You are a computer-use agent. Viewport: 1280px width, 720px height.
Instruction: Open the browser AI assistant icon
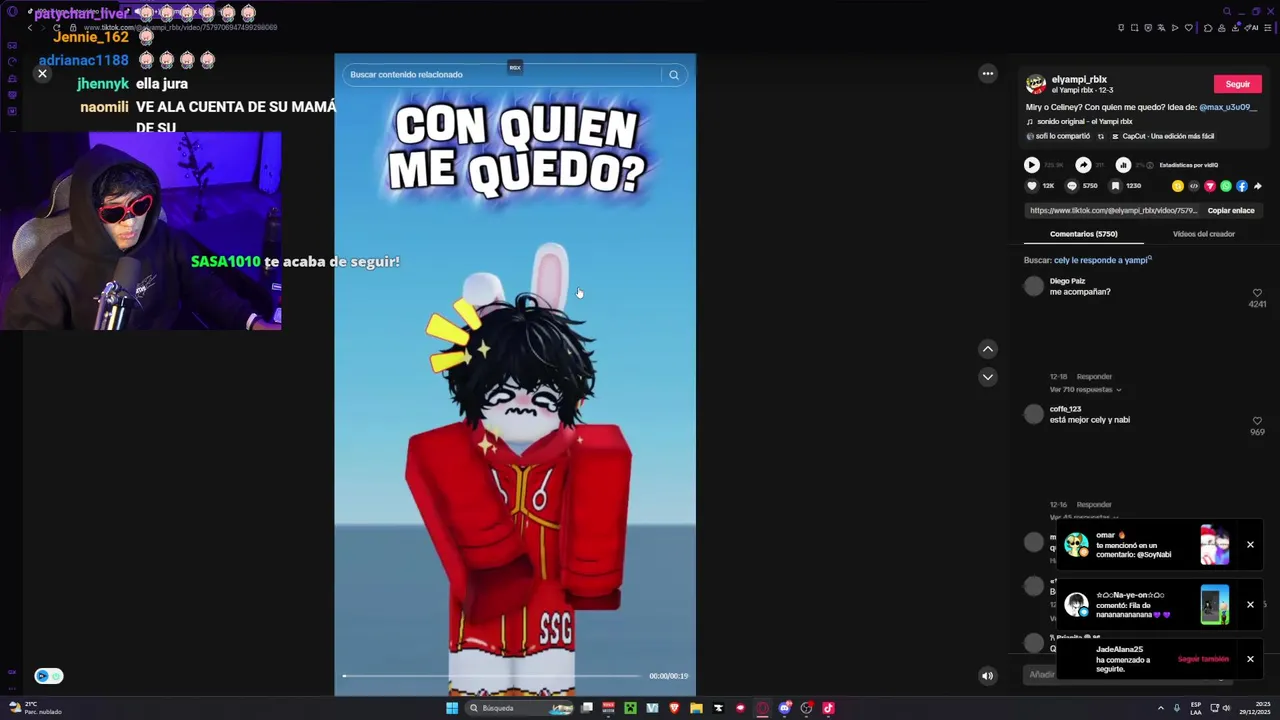point(1251,28)
